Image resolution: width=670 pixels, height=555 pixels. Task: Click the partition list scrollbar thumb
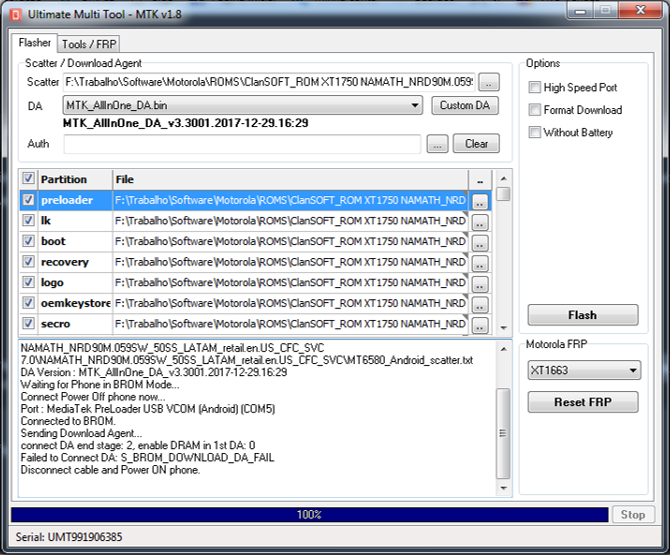[504, 194]
